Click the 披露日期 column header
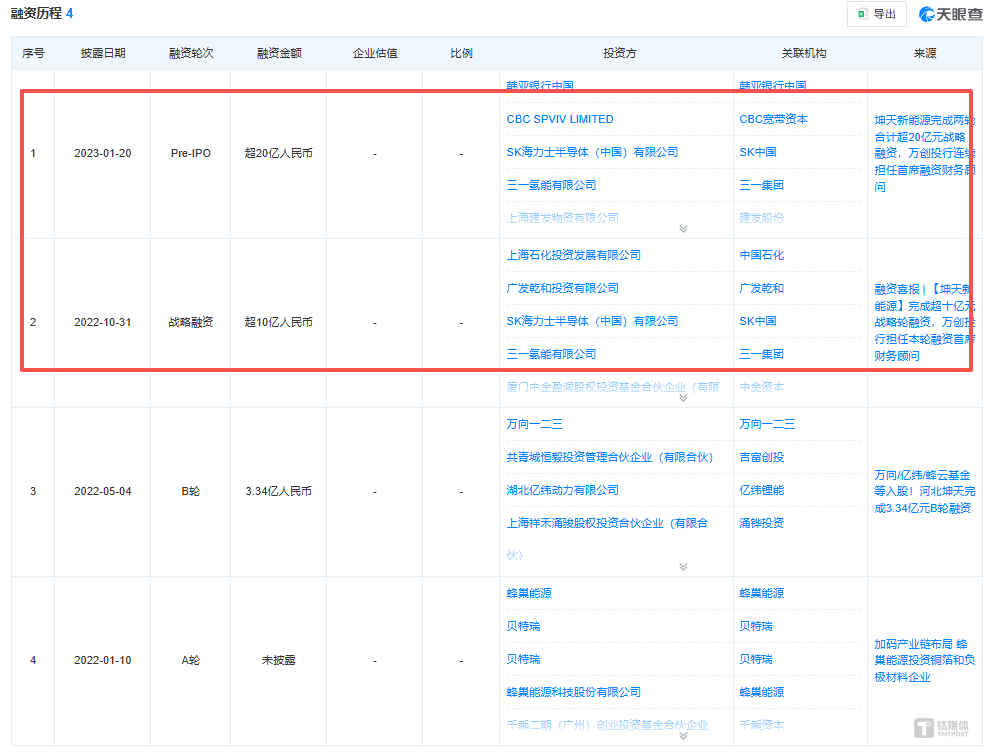 pyautogui.click(x=103, y=53)
